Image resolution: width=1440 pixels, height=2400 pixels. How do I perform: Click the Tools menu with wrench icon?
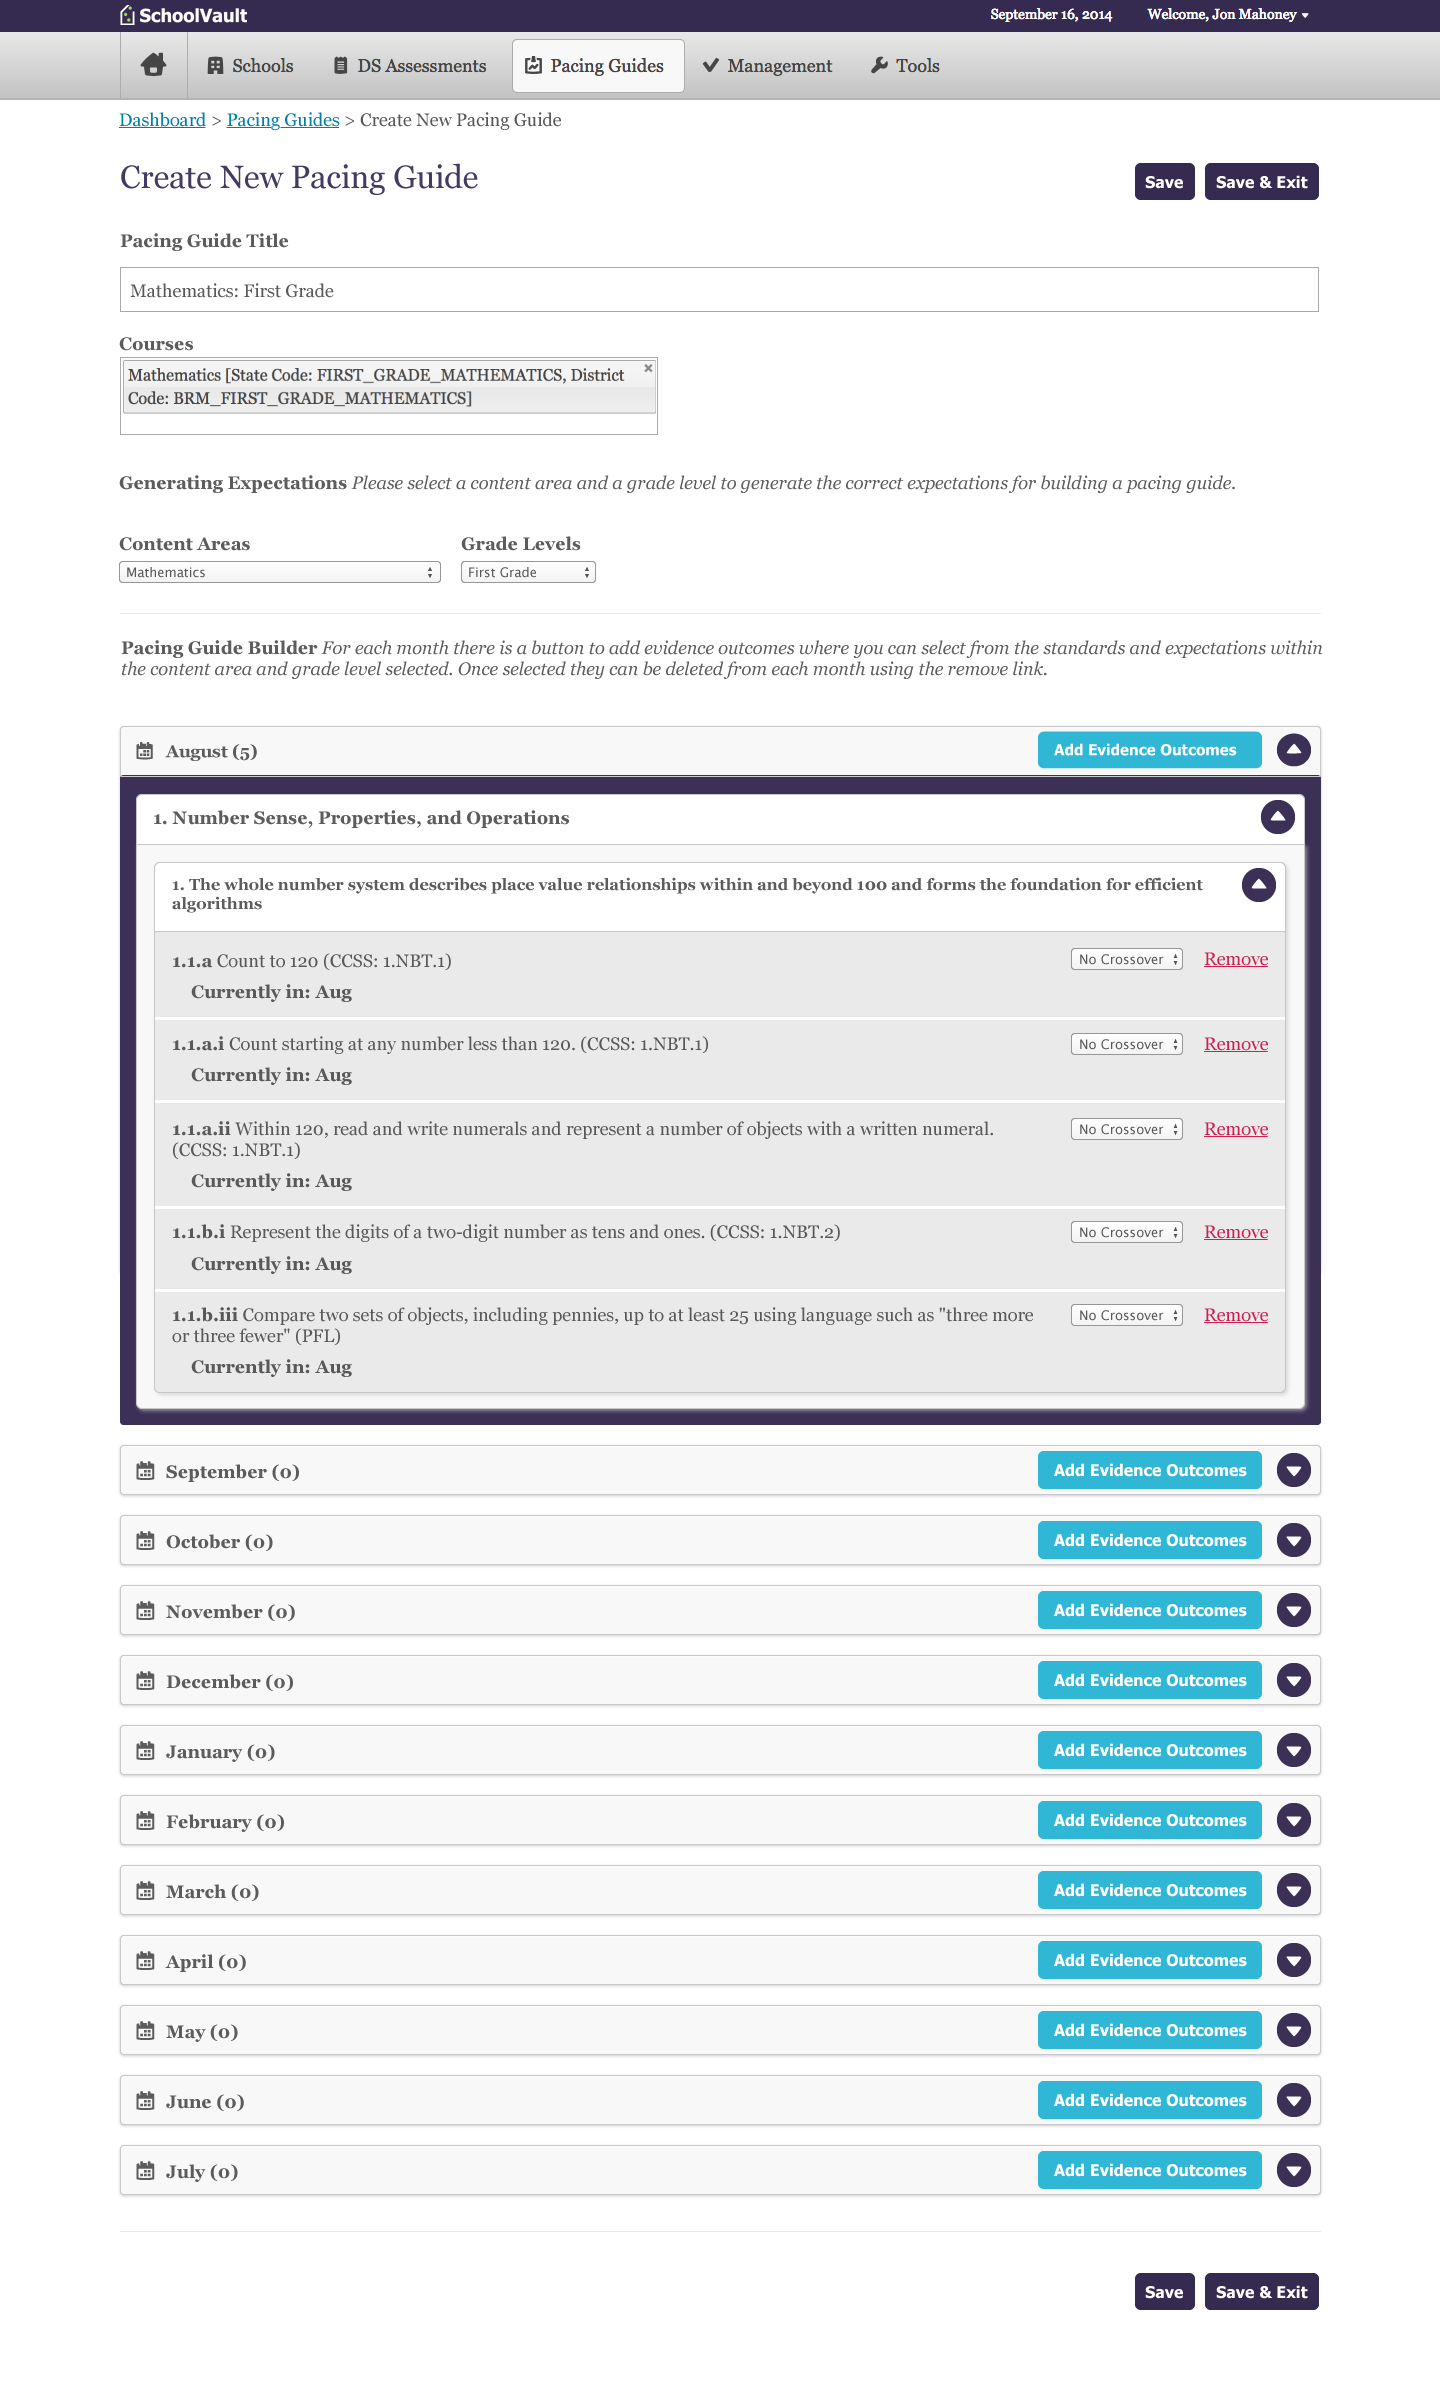[905, 66]
